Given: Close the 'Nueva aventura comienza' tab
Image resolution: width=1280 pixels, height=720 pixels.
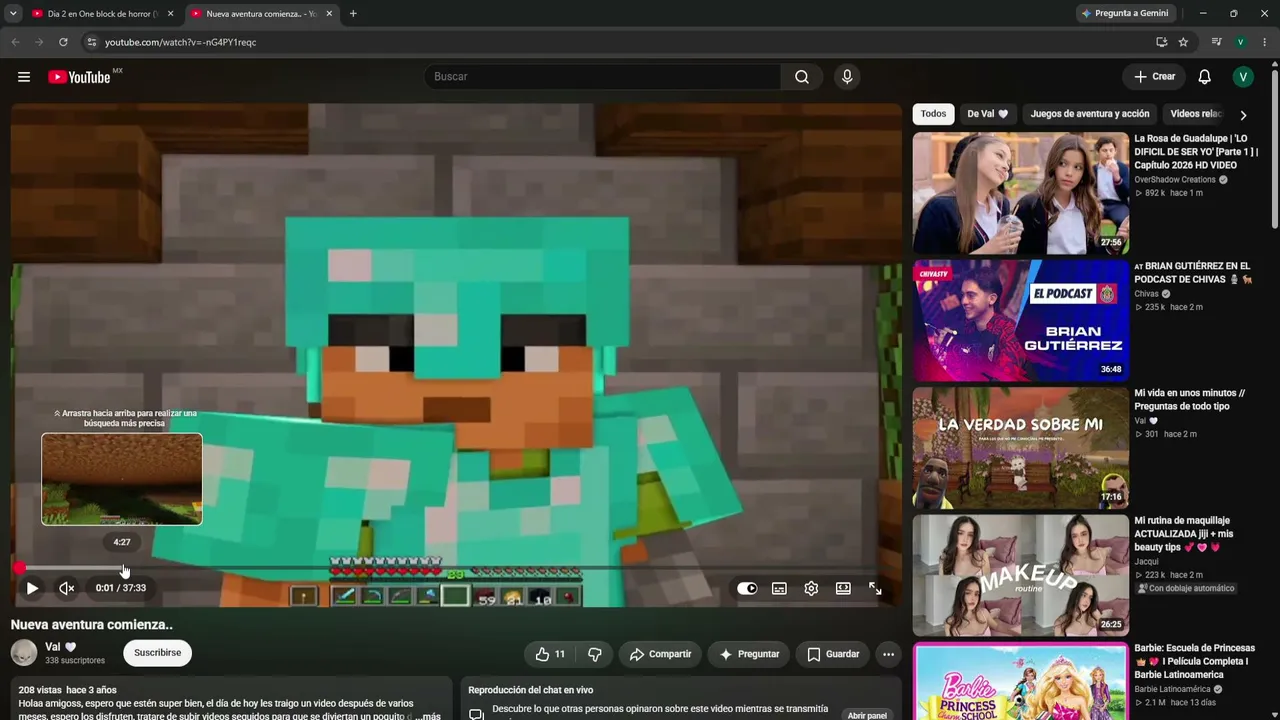Looking at the screenshot, I should (329, 14).
